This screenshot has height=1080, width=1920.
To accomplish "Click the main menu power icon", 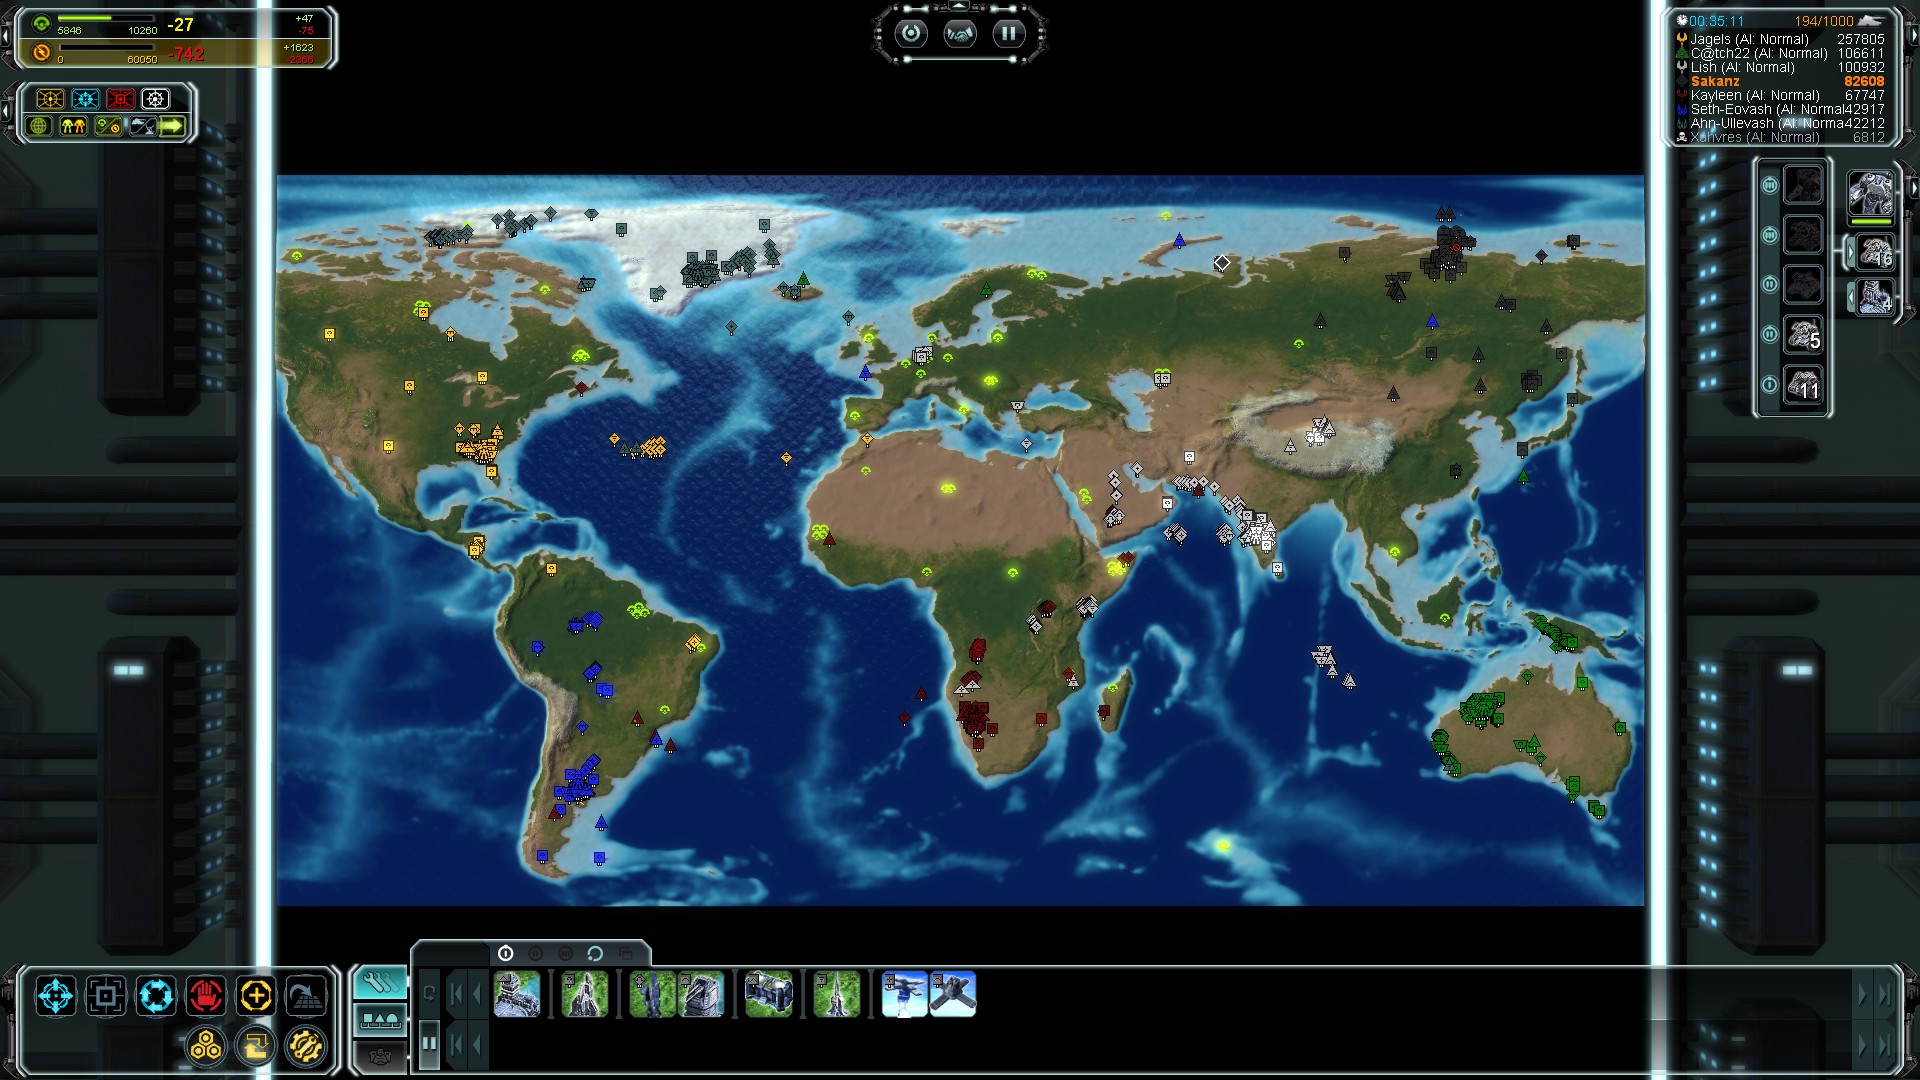I will (911, 34).
